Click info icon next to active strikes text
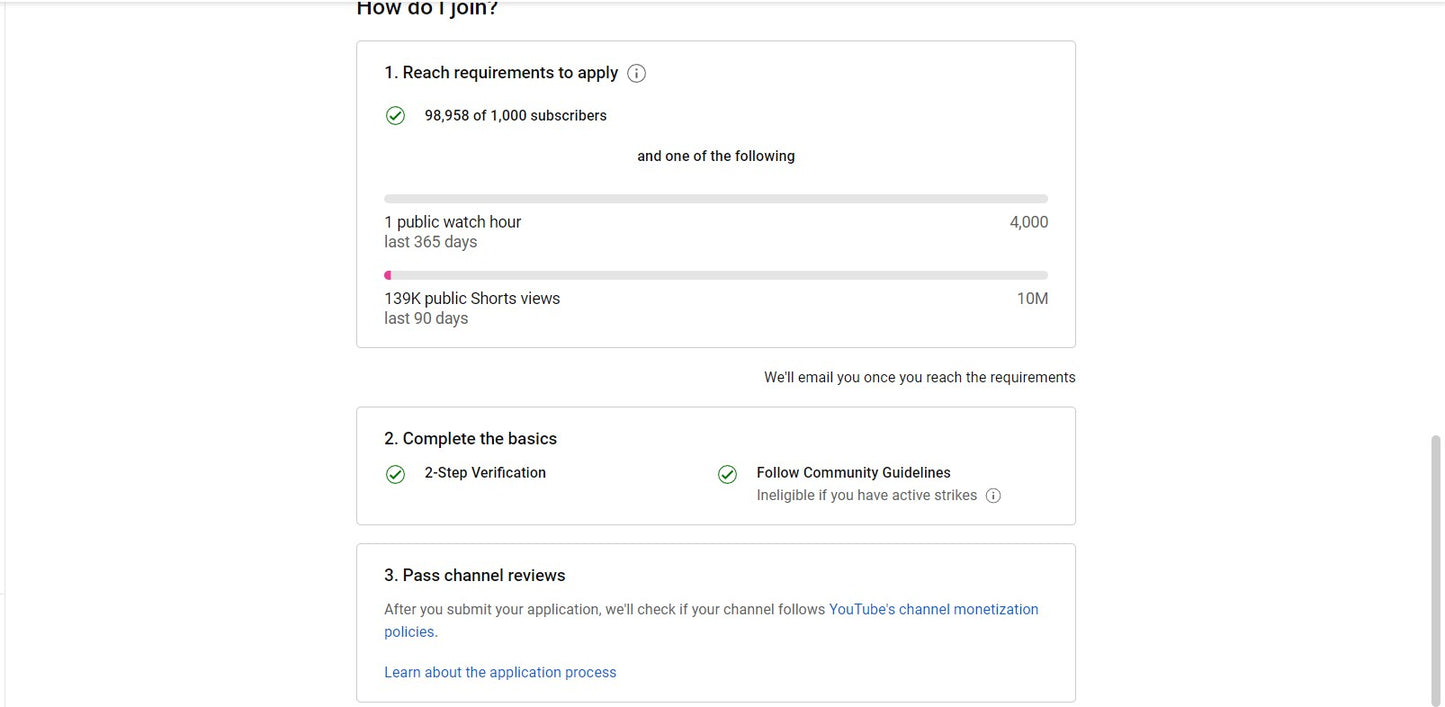The image size is (1445, 707). tap(993, 496)
